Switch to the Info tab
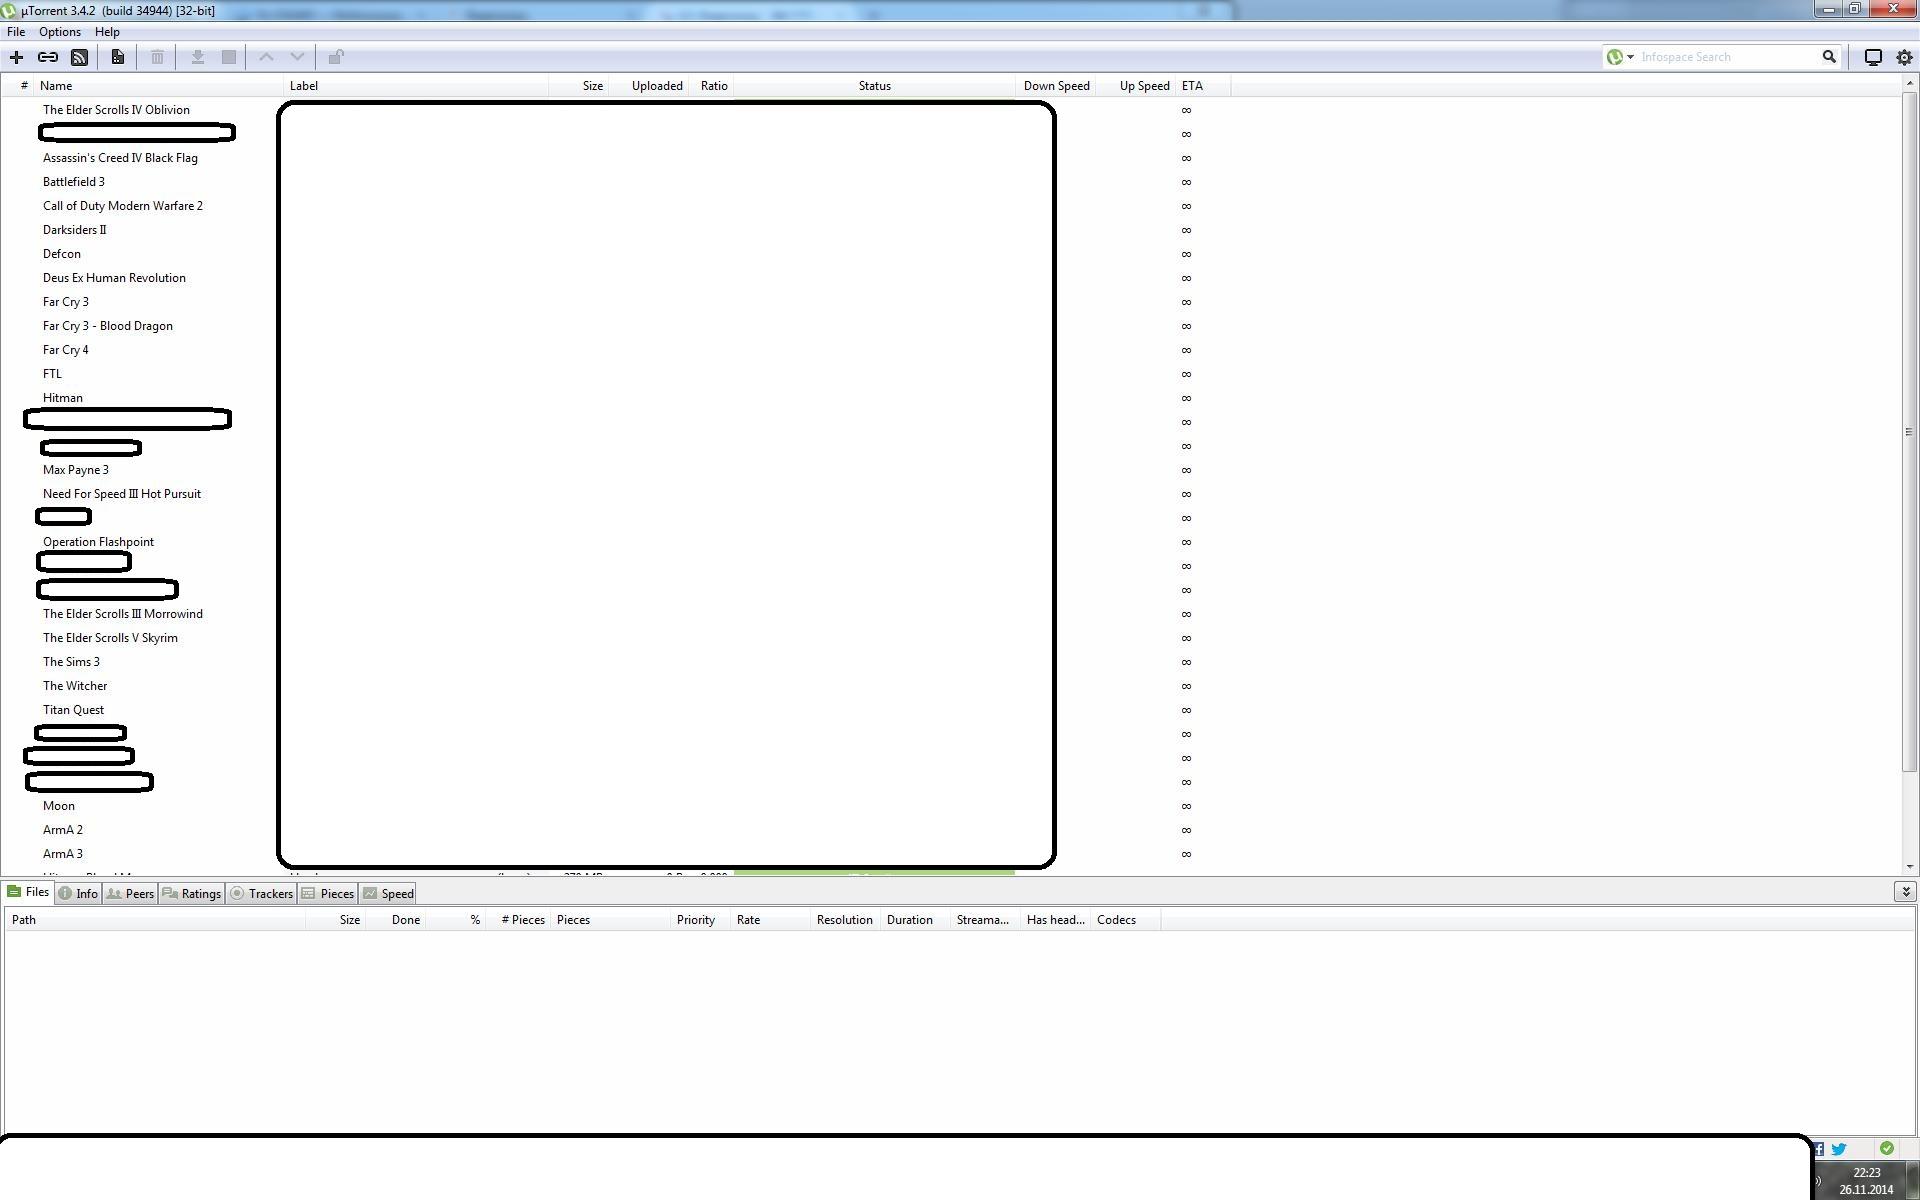The image size is (1920, 1200). point(78,894)
